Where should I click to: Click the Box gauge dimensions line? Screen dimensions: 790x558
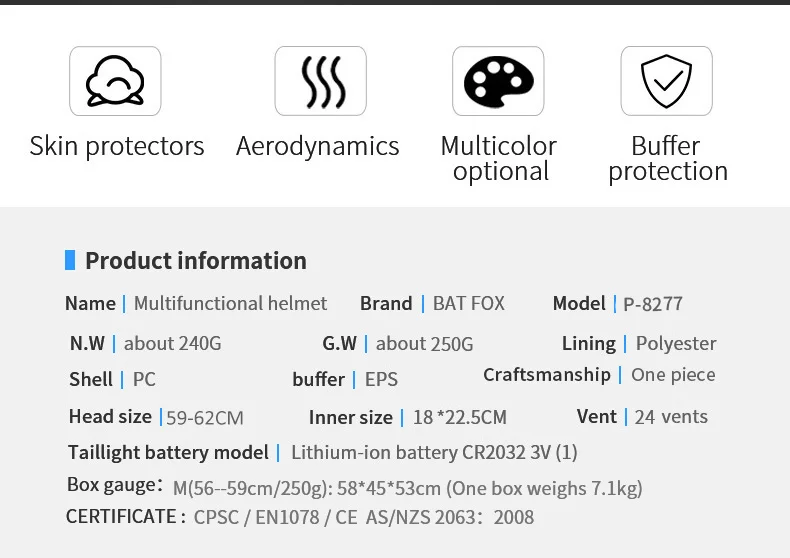[x=407, y=488]
